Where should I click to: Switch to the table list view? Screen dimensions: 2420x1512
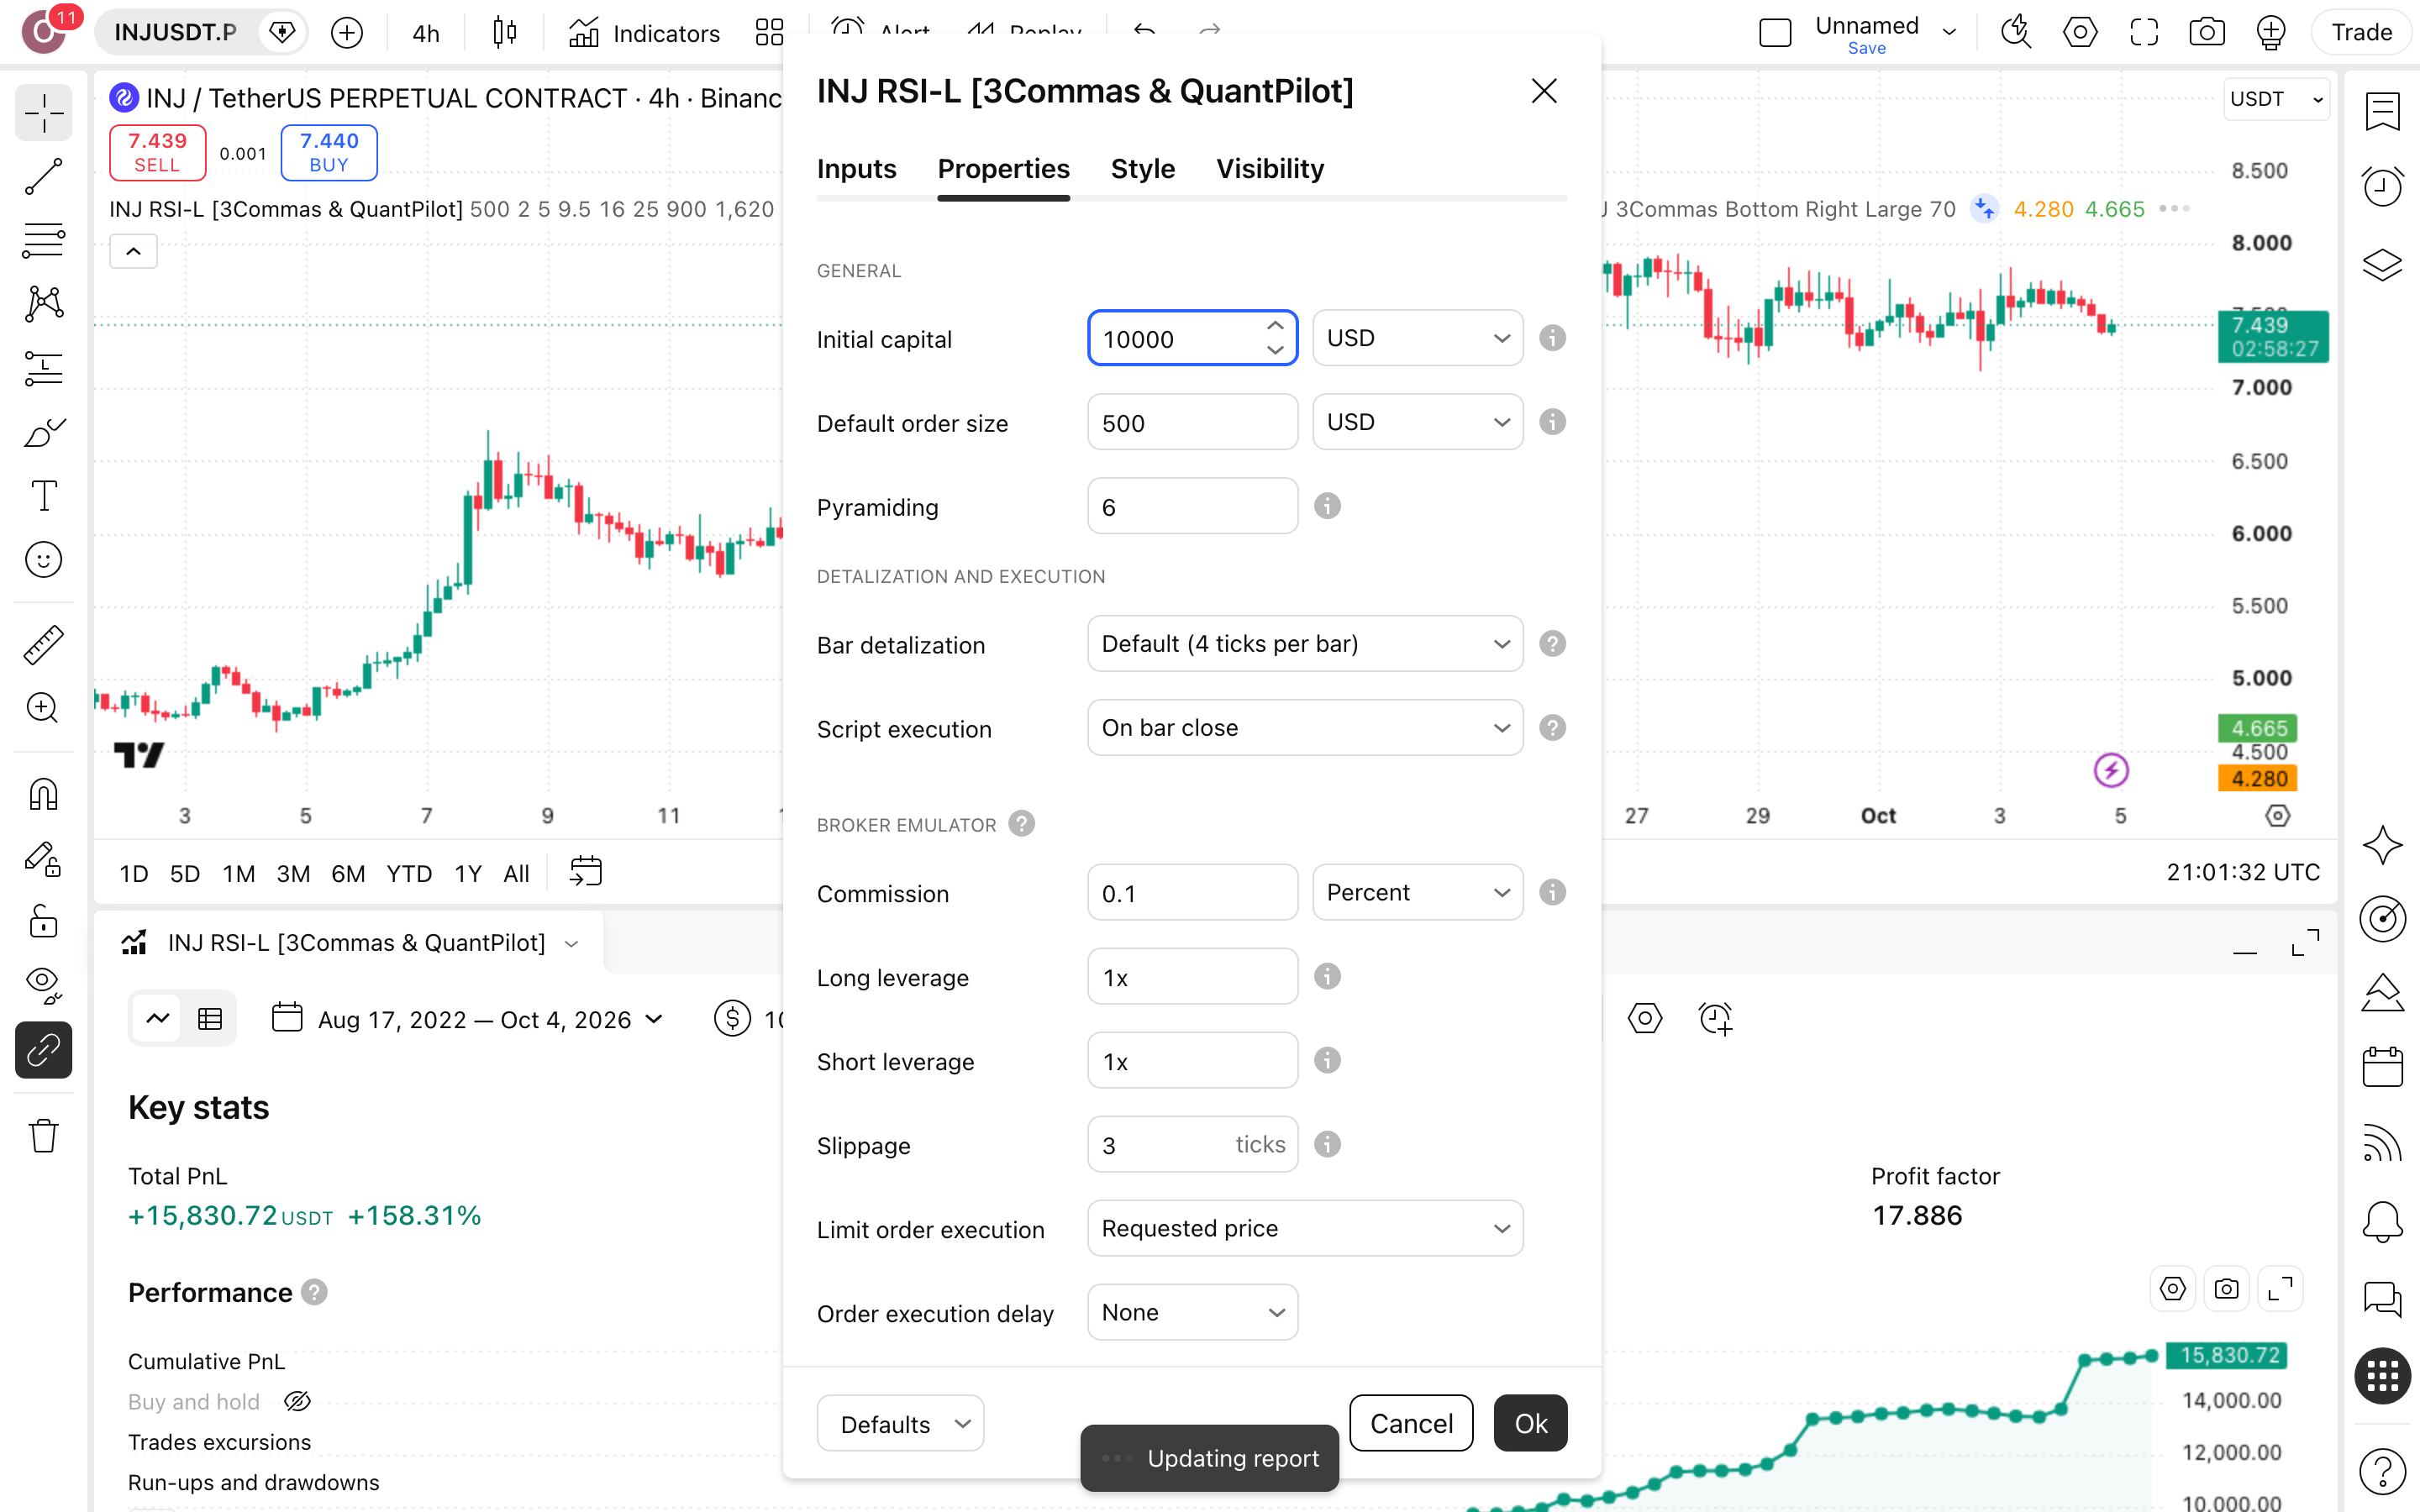(210, 1019)
